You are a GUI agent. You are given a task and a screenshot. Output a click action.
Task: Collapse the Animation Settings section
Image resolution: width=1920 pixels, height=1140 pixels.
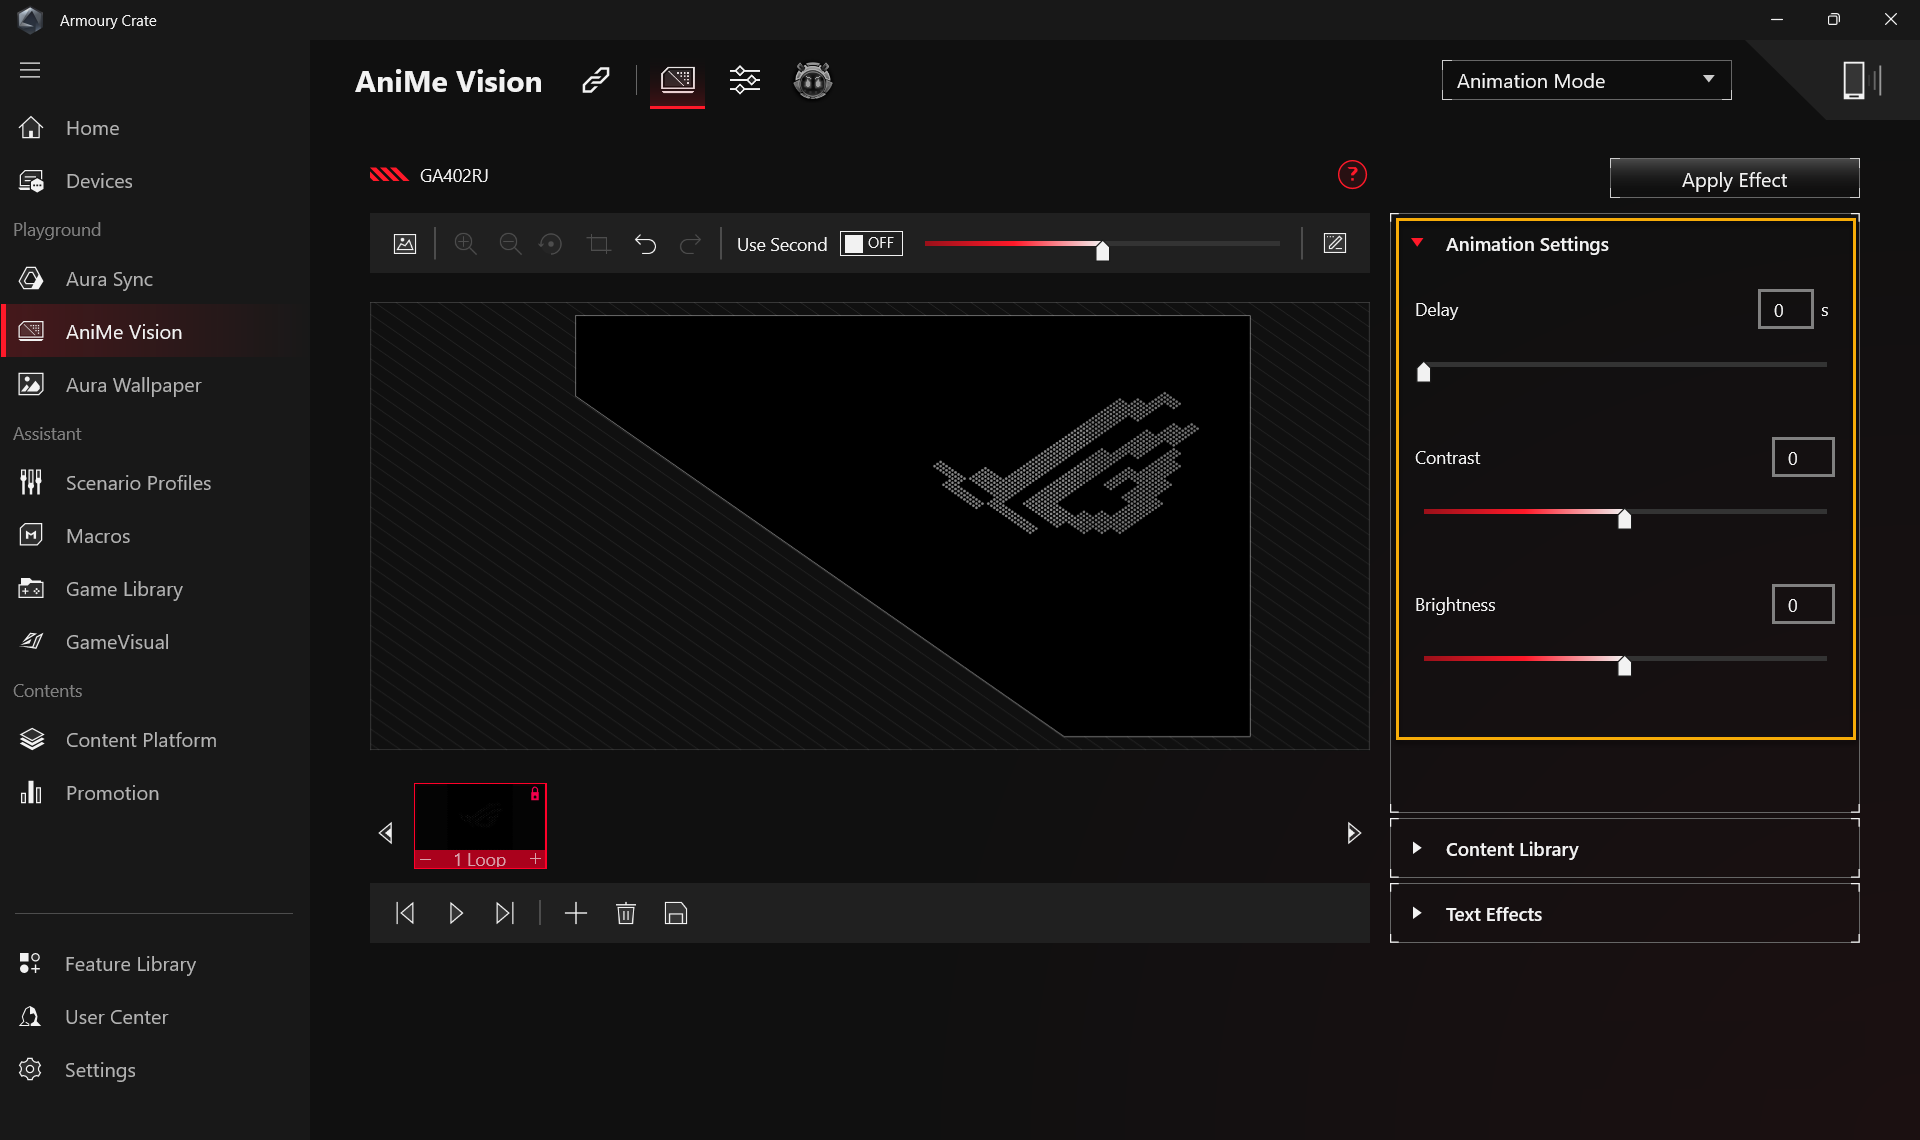1417,243
